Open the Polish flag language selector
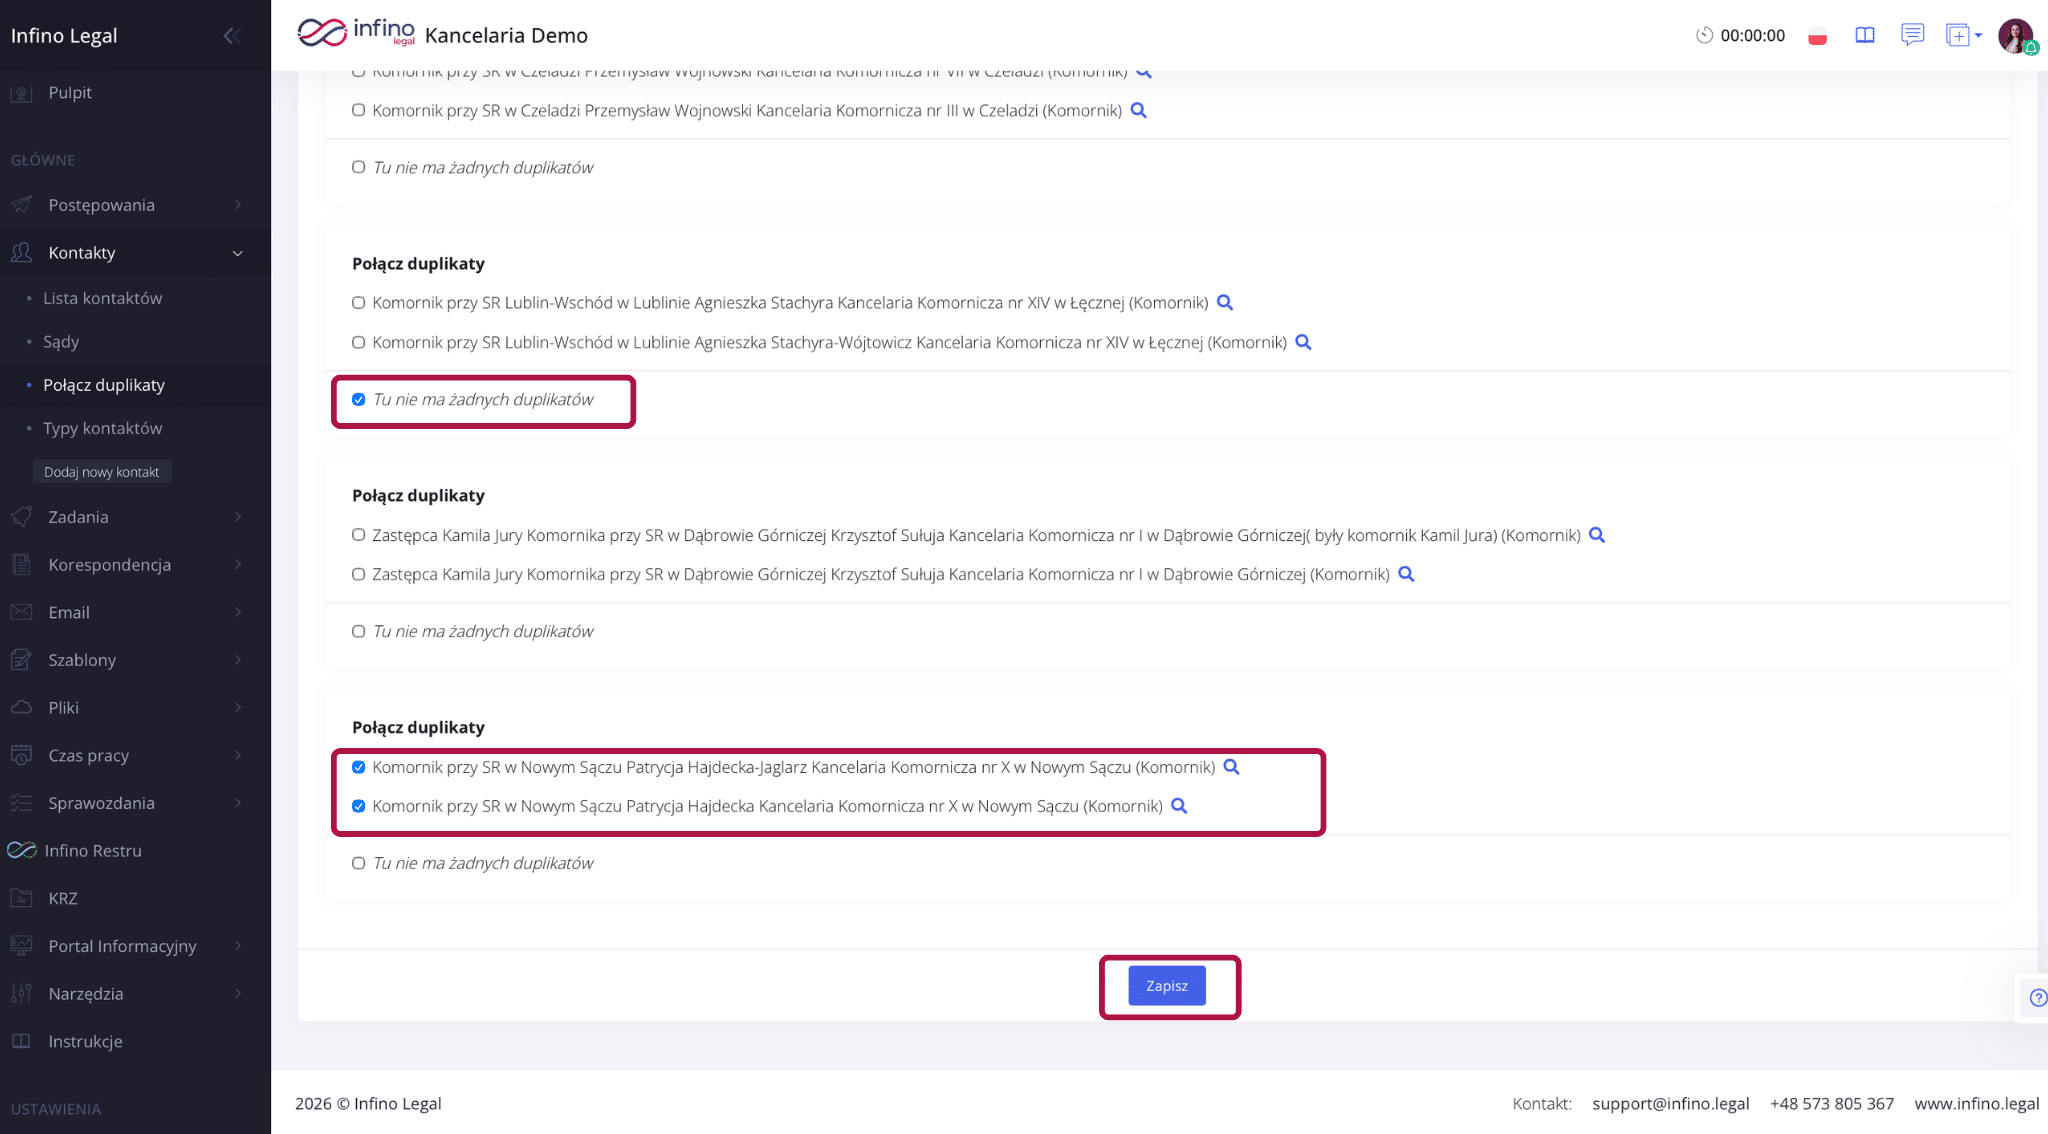Image resolution: width=2048 pixels, height=1134 pixels. (1817, 36)
